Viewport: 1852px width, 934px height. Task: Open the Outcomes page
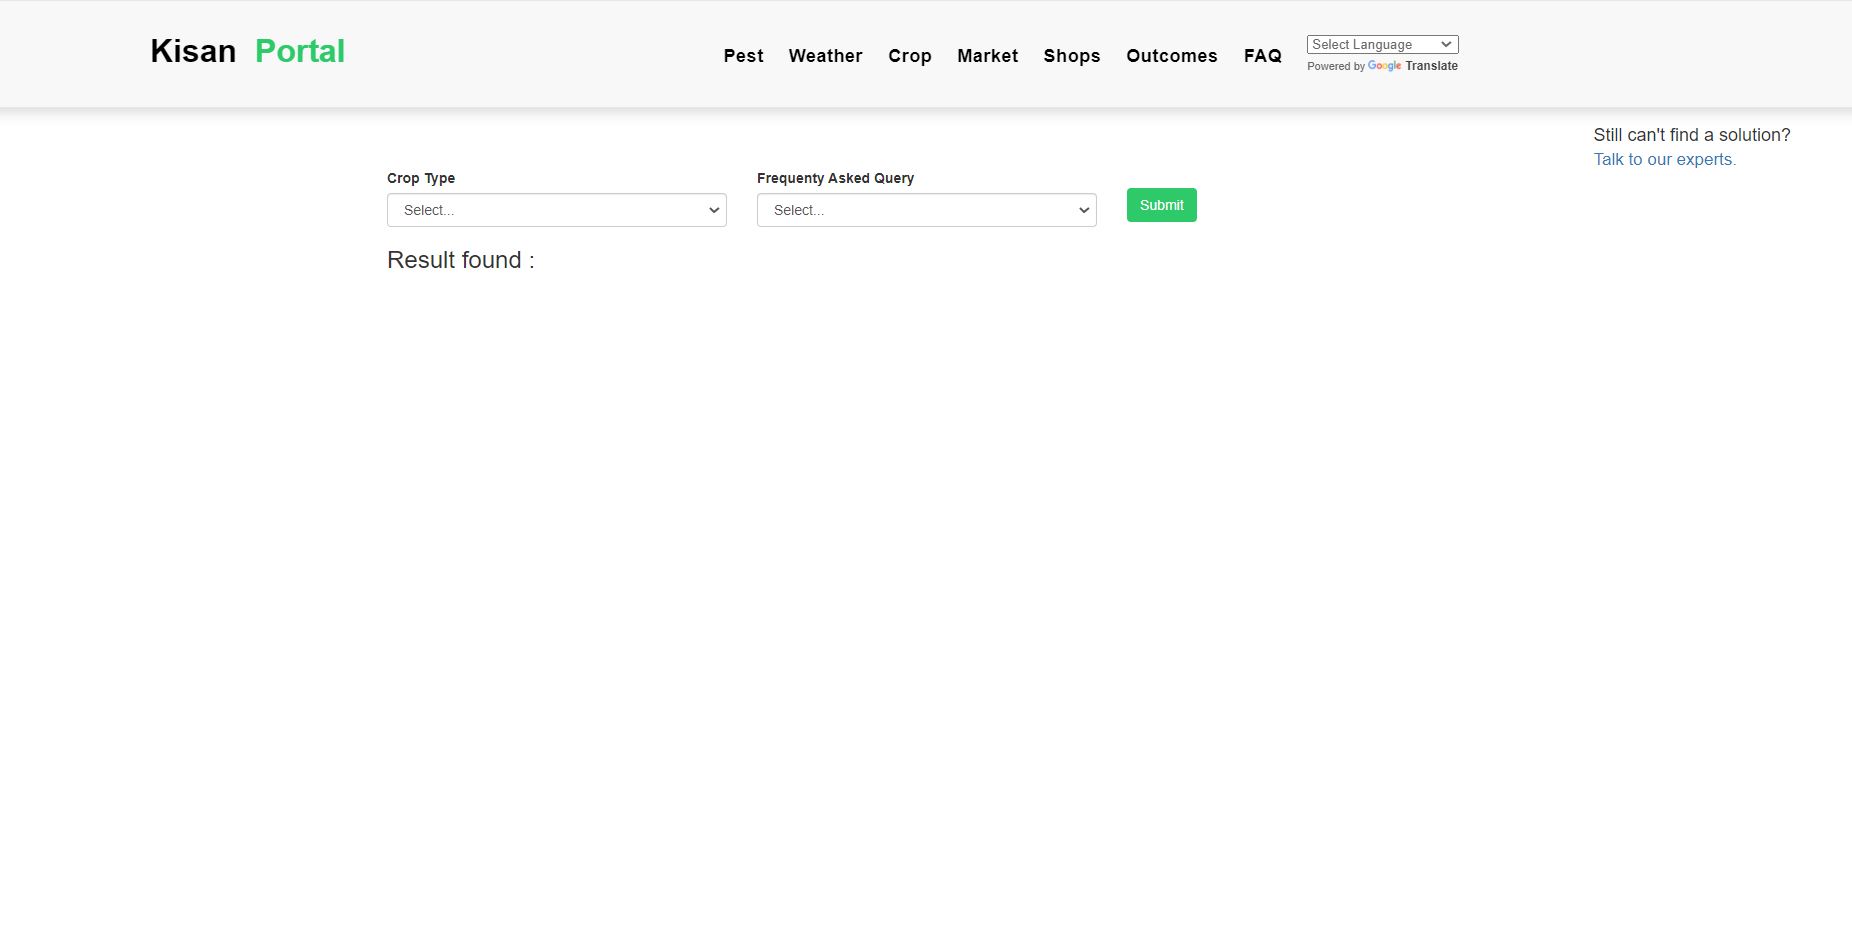coord(1171,56)
